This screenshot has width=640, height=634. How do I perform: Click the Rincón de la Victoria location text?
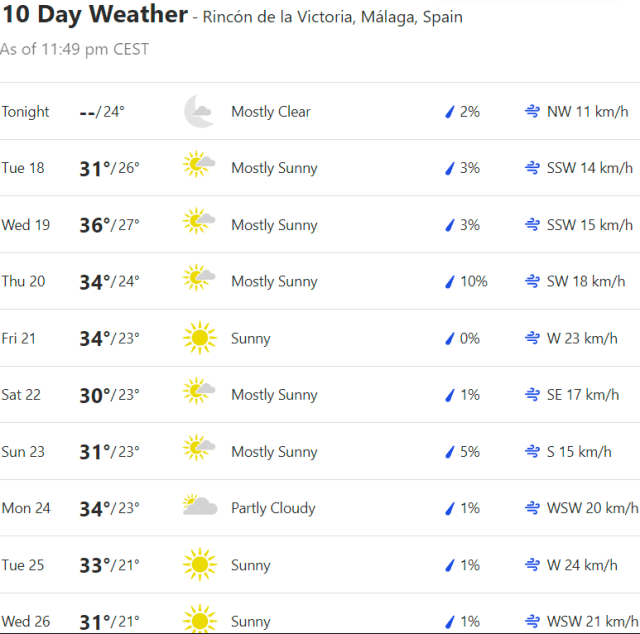point(332,18)
